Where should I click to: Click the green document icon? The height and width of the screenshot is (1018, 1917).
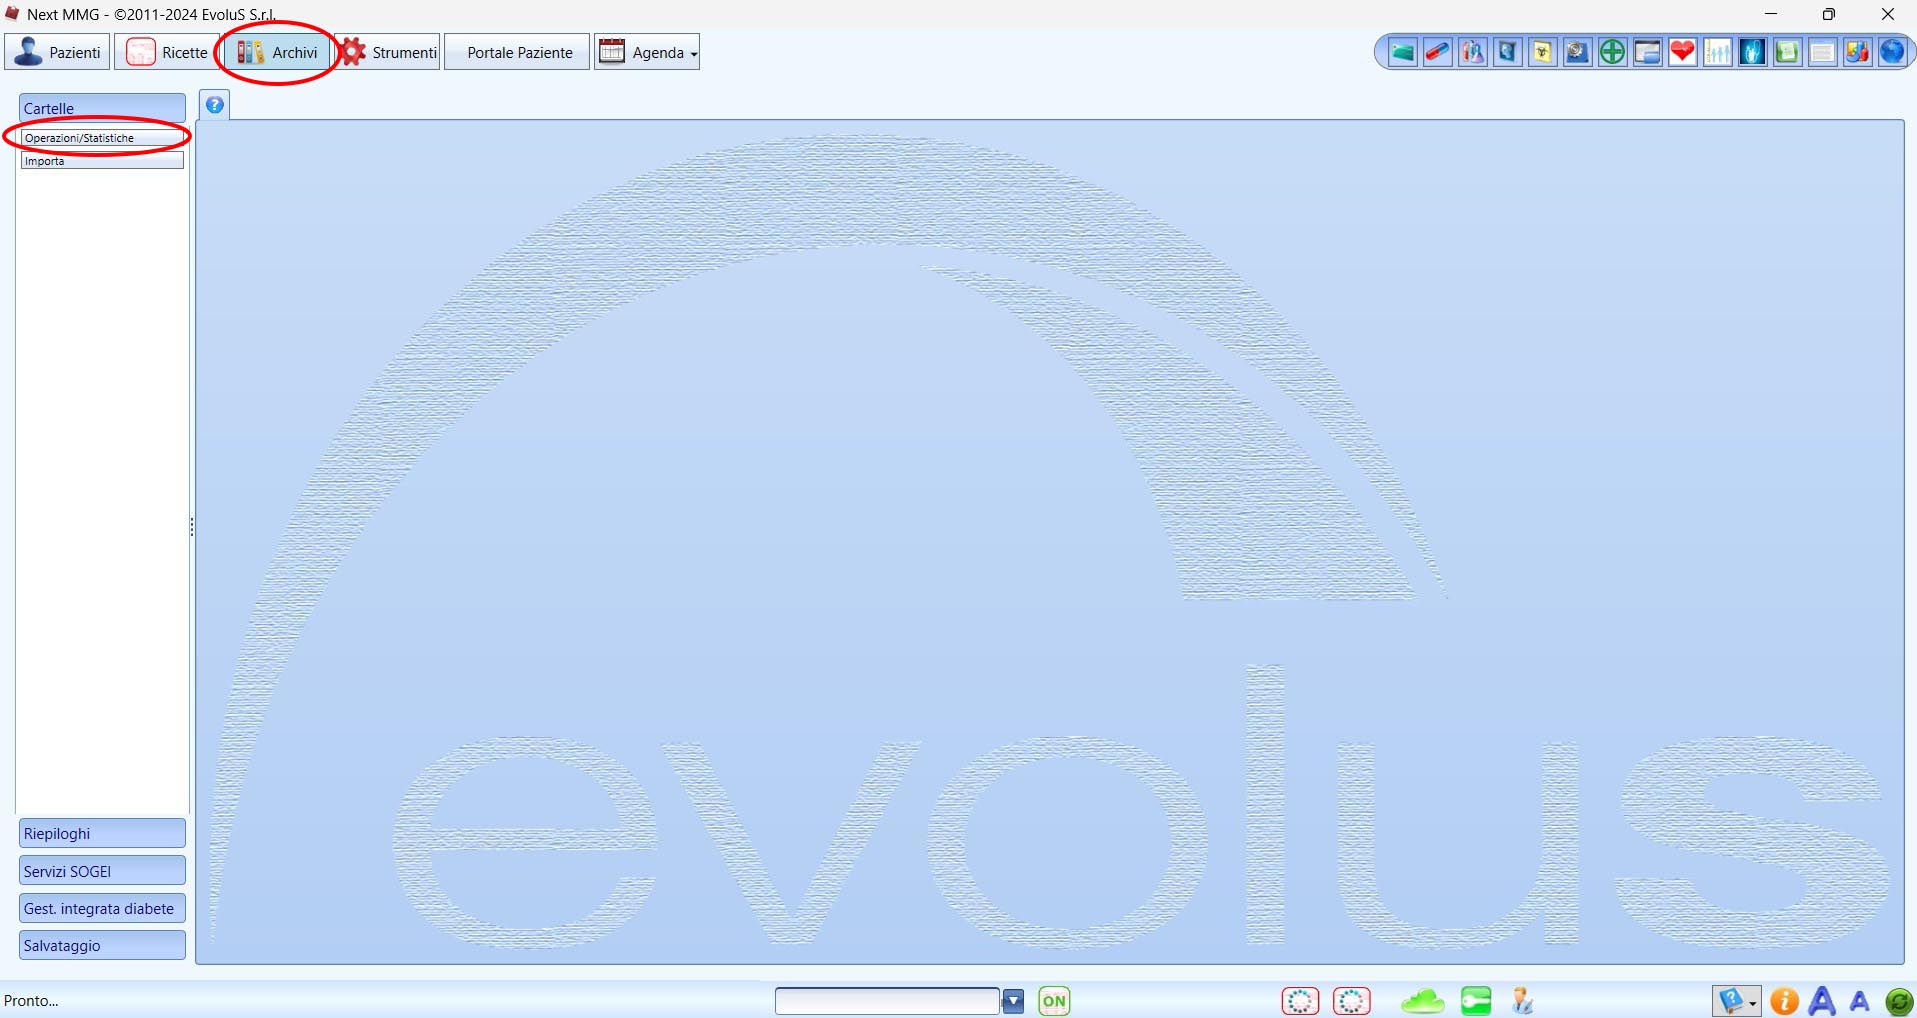coord(1787,52)
